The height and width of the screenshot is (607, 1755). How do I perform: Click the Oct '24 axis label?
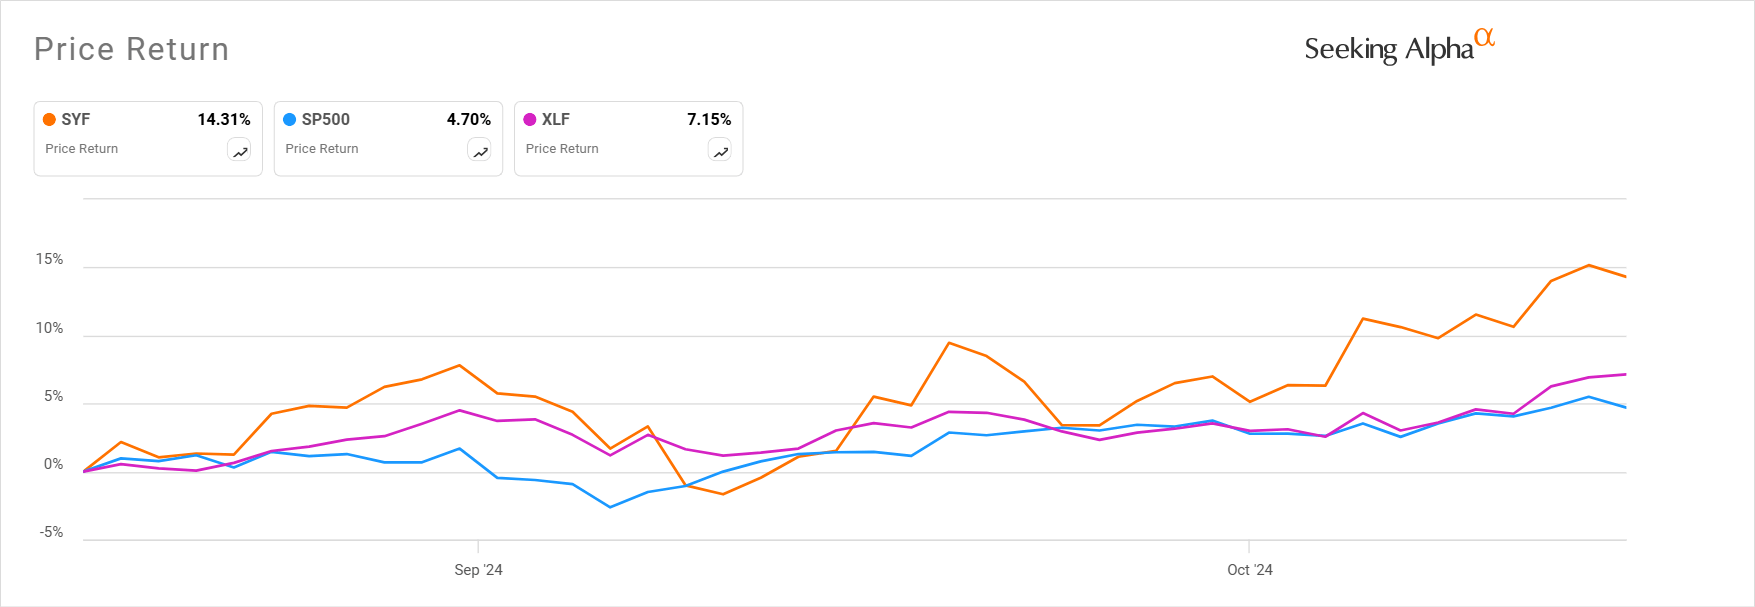click(1250, 570)
